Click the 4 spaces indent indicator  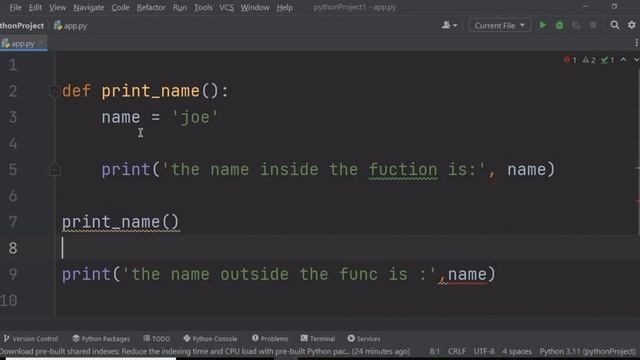click(x=517, y=351)
